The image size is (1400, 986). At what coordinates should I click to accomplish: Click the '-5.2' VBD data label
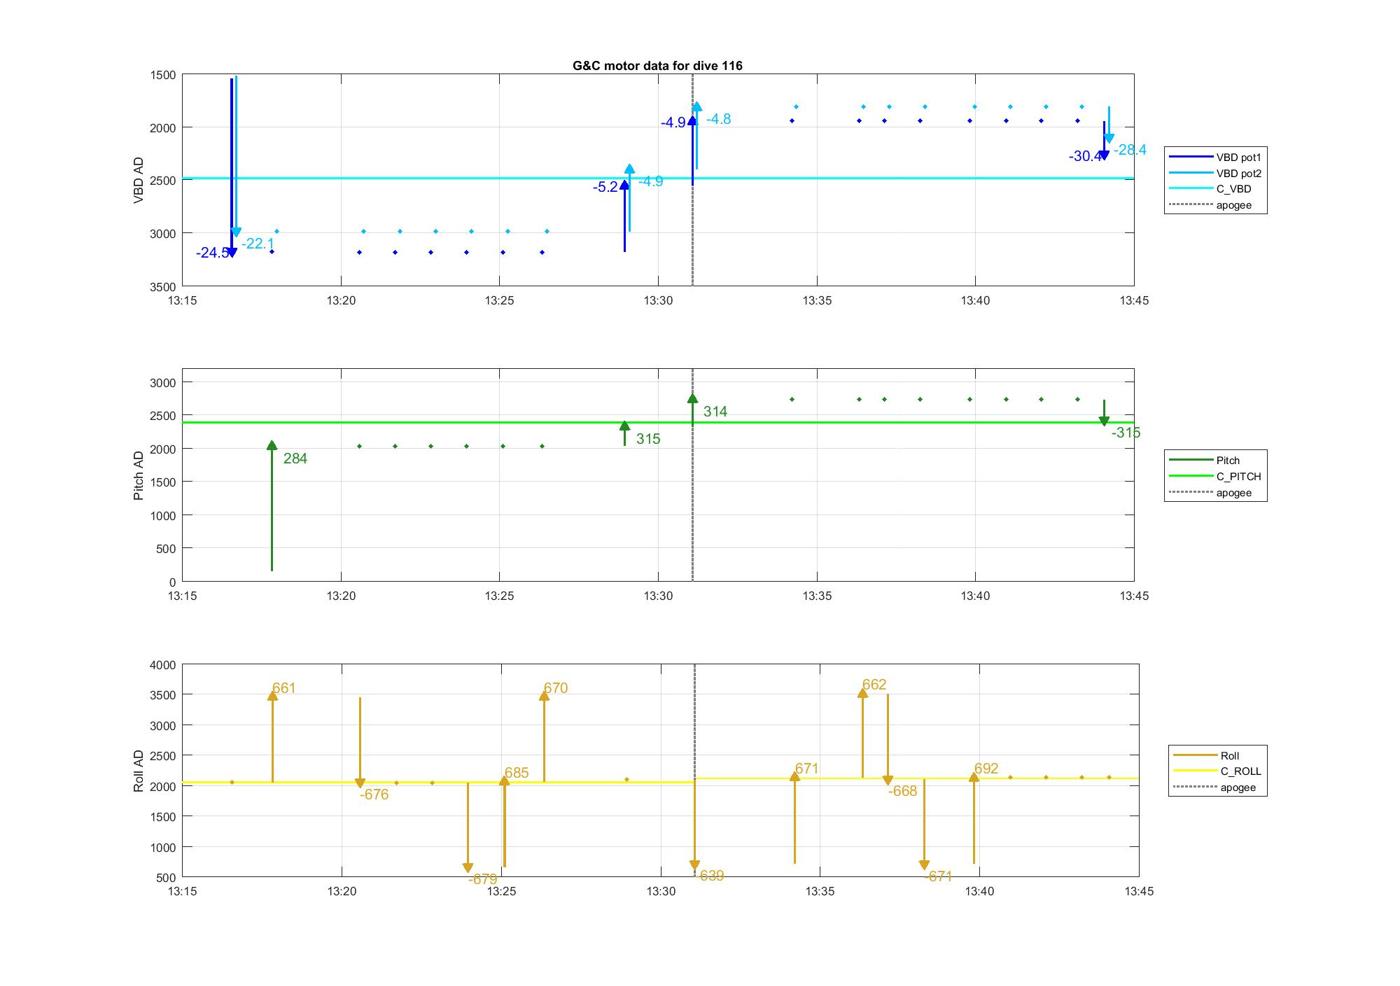point(605,187)
